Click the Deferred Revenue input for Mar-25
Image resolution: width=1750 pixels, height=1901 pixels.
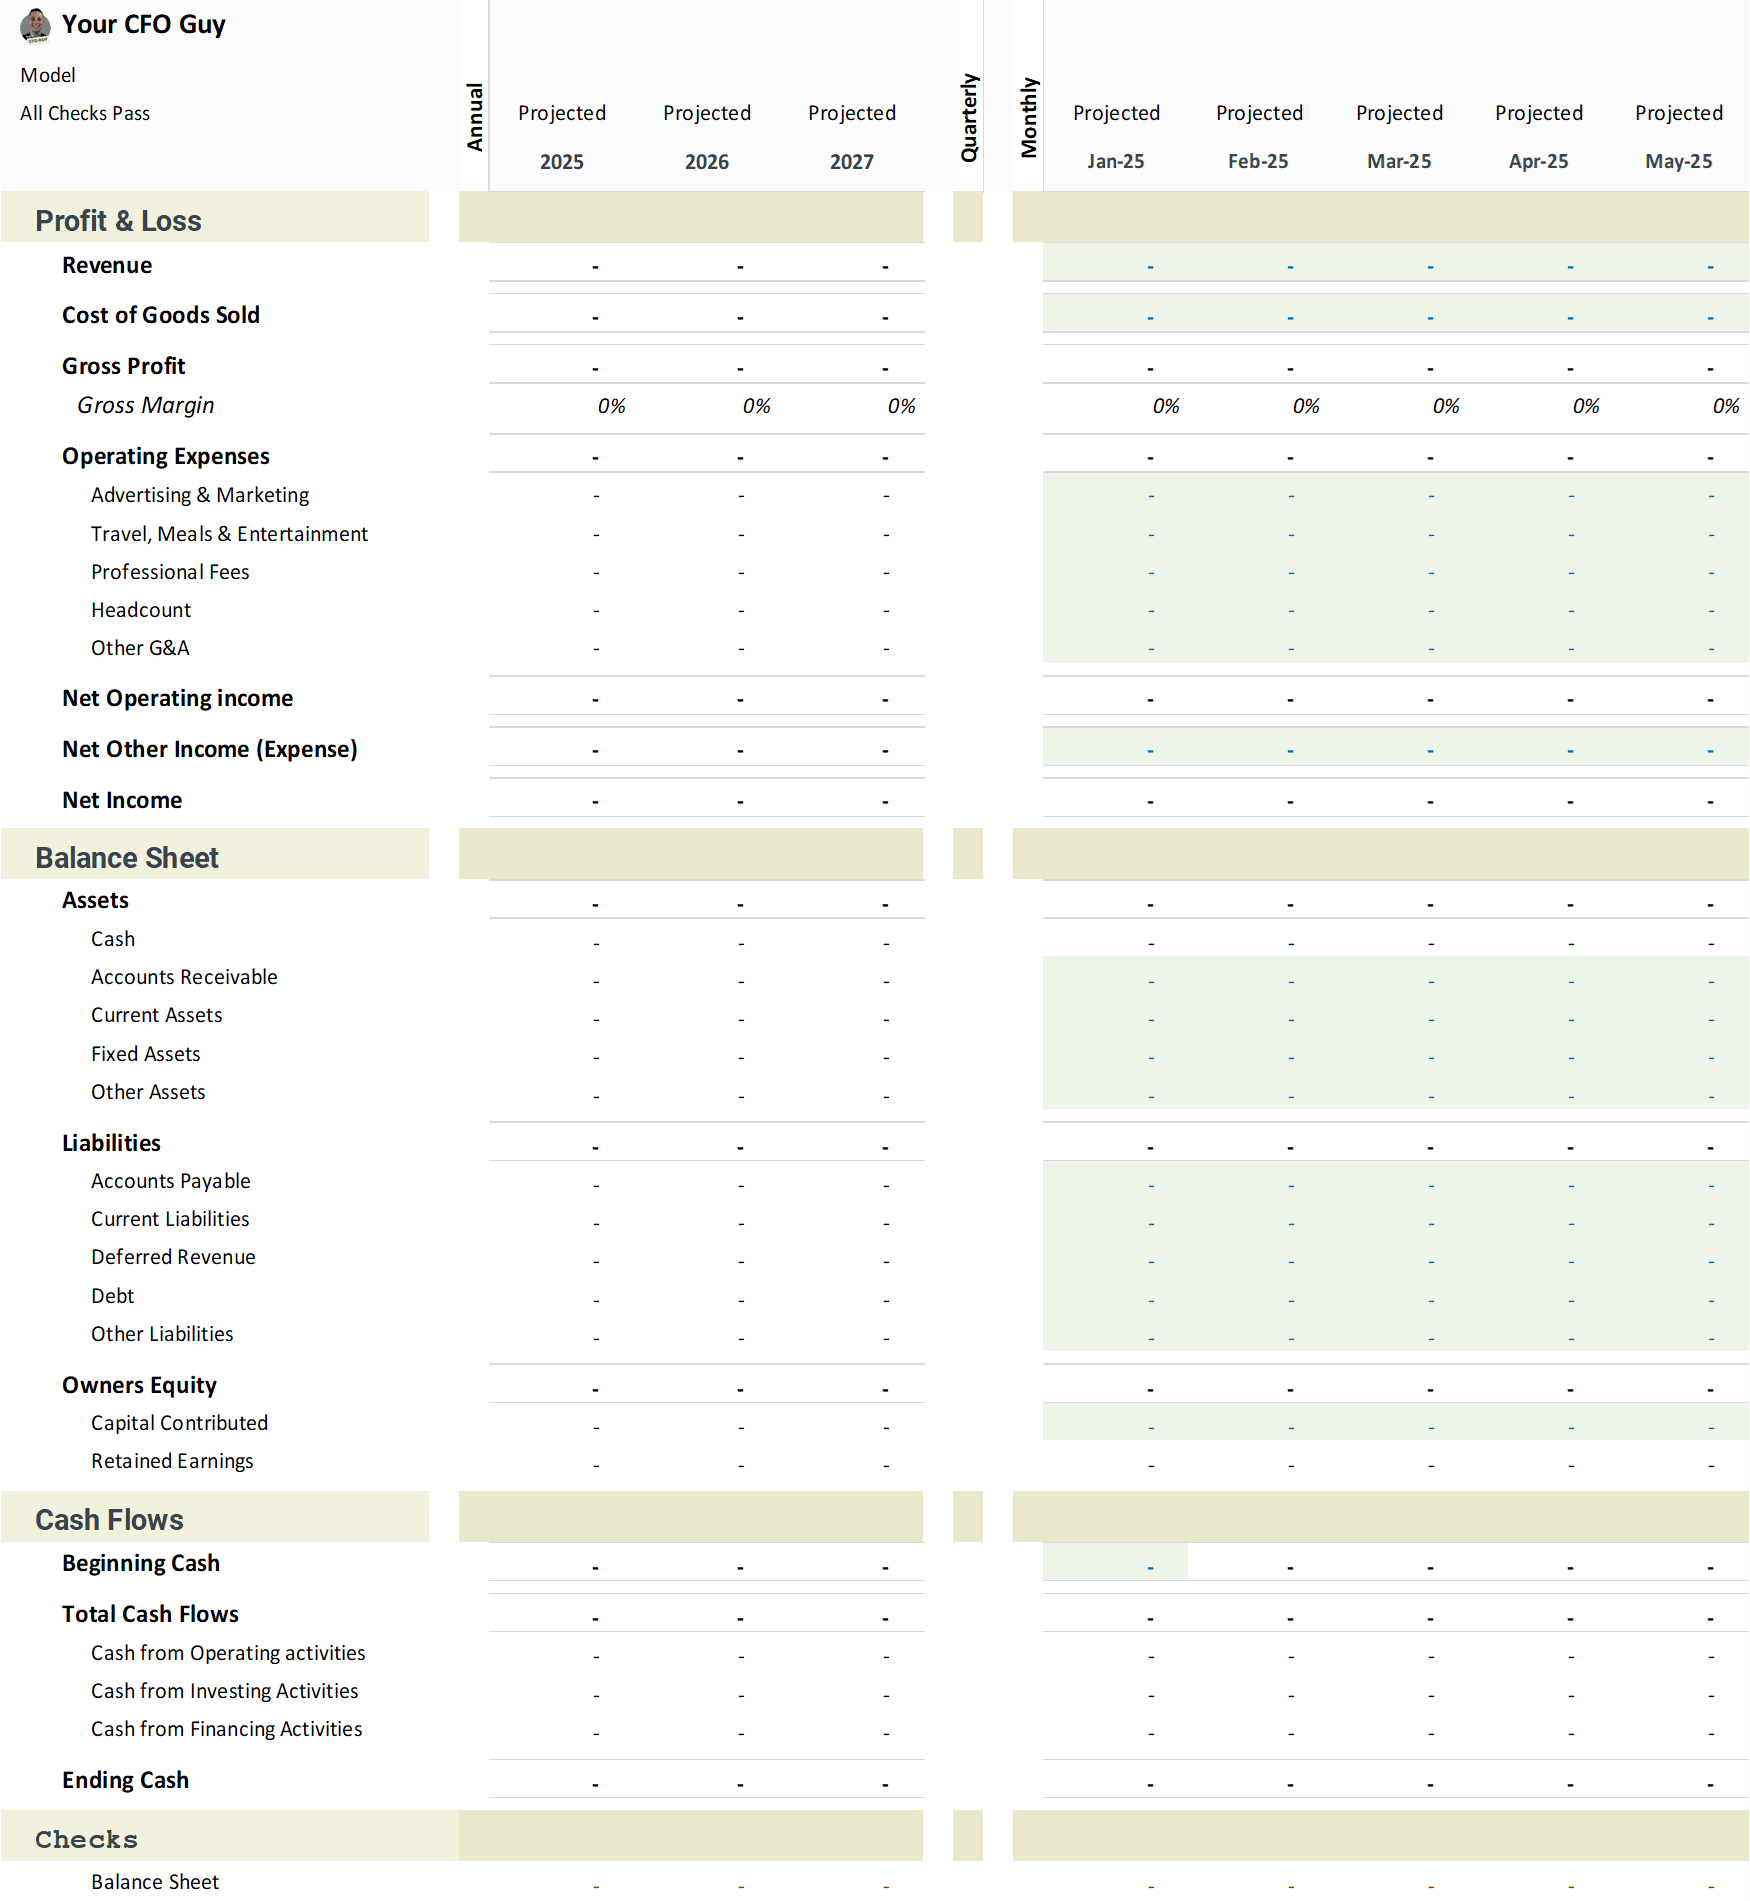[x=1399, y=1257]
